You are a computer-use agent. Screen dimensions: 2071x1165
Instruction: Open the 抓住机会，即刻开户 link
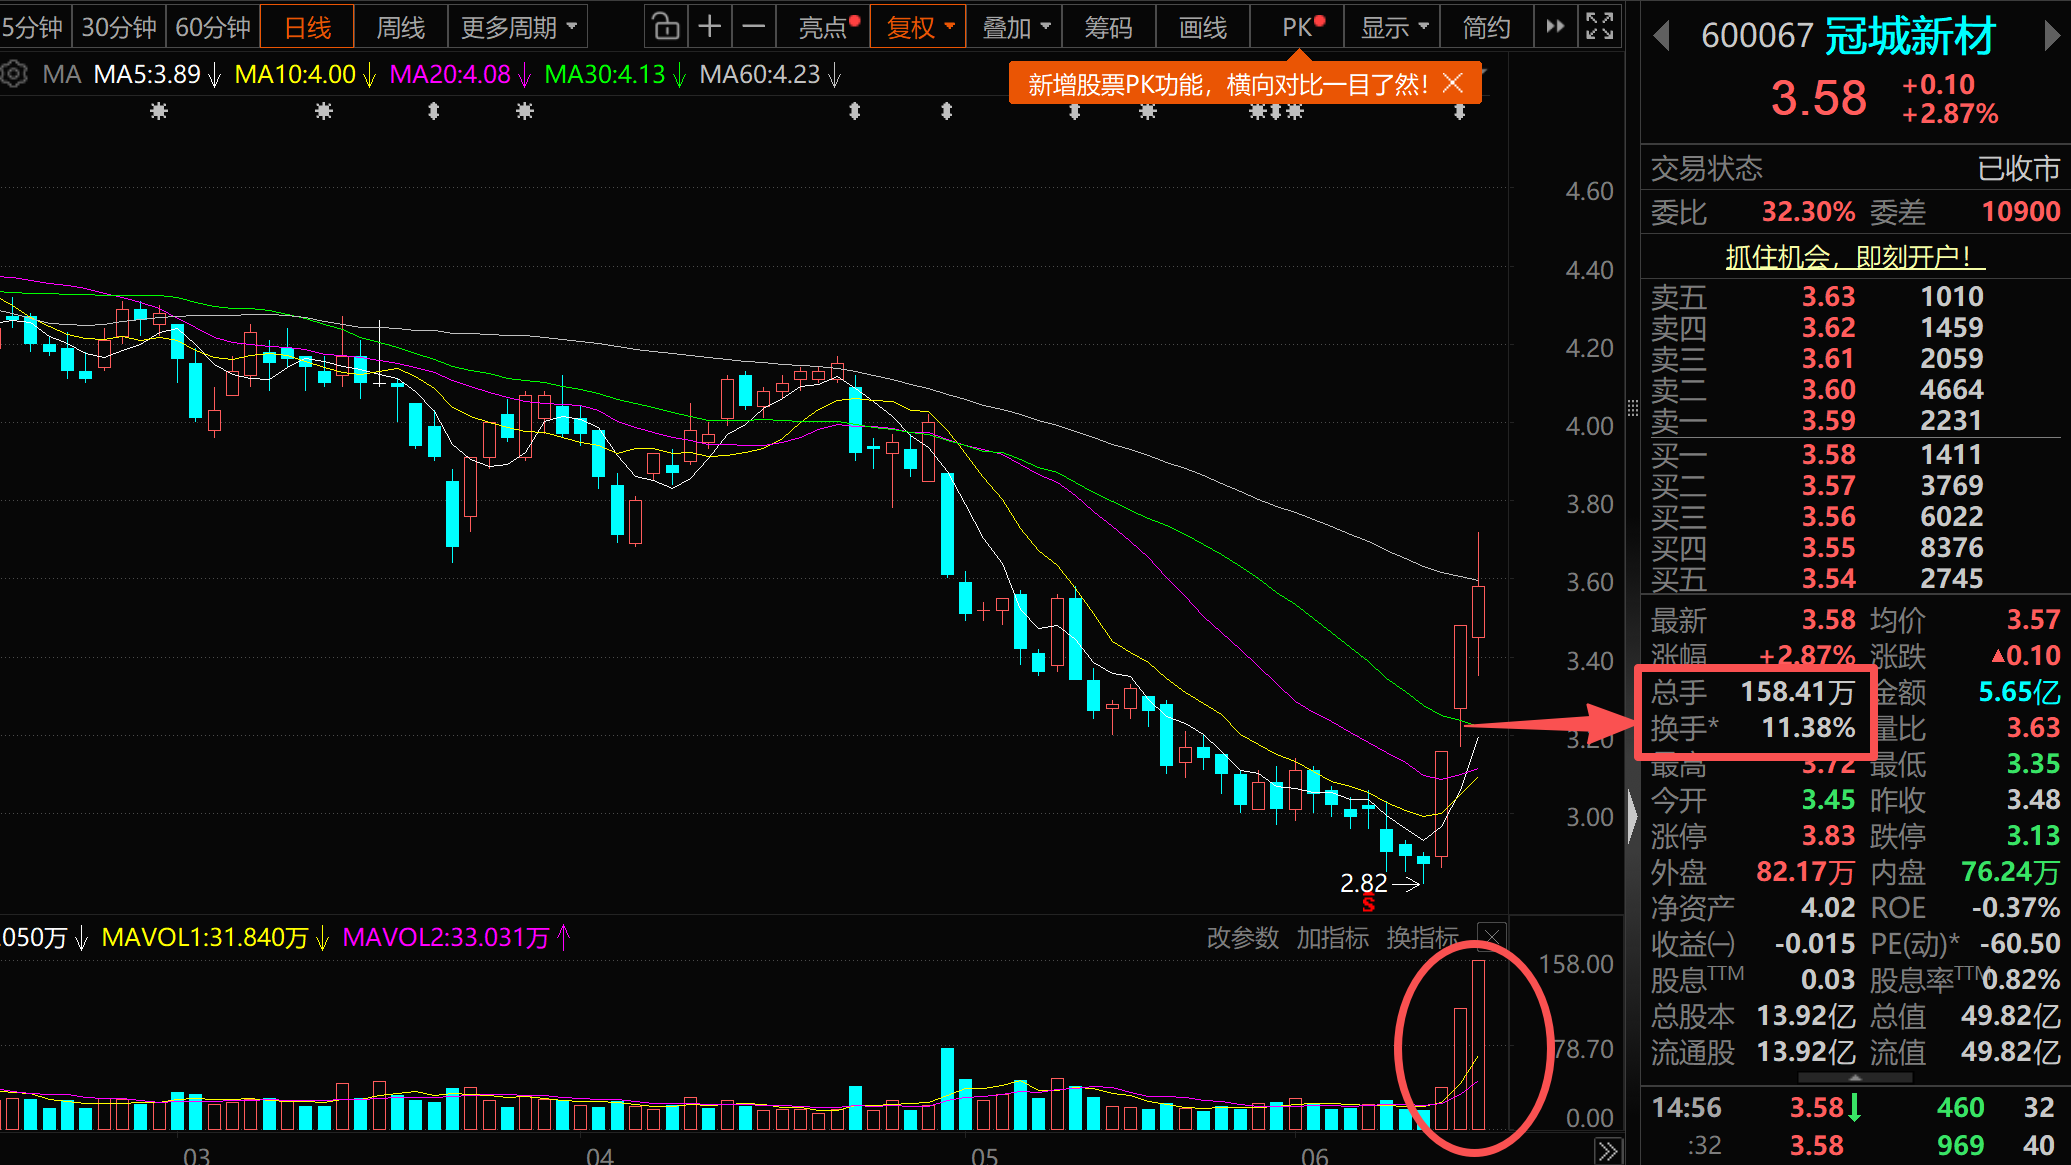[x=1855, y=256]
